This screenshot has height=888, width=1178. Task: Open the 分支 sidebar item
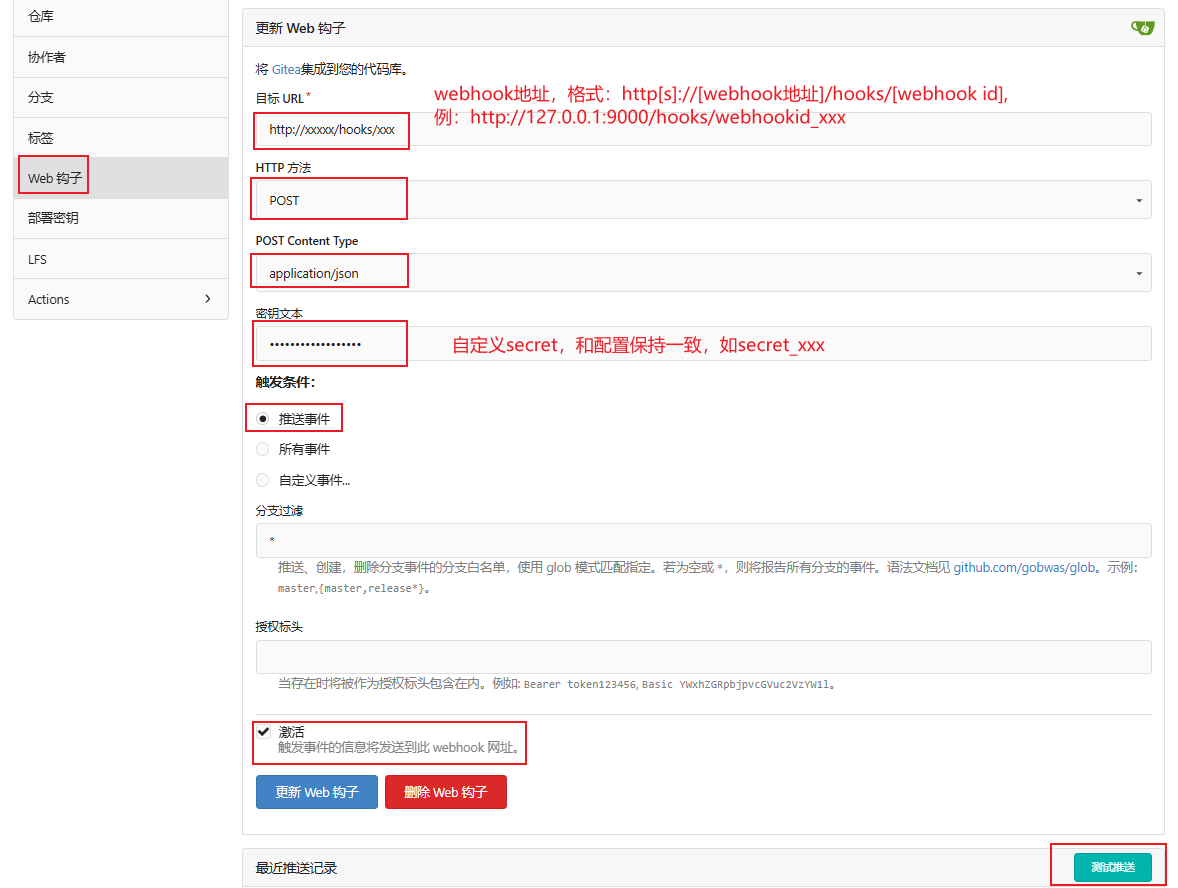[120, 98]
